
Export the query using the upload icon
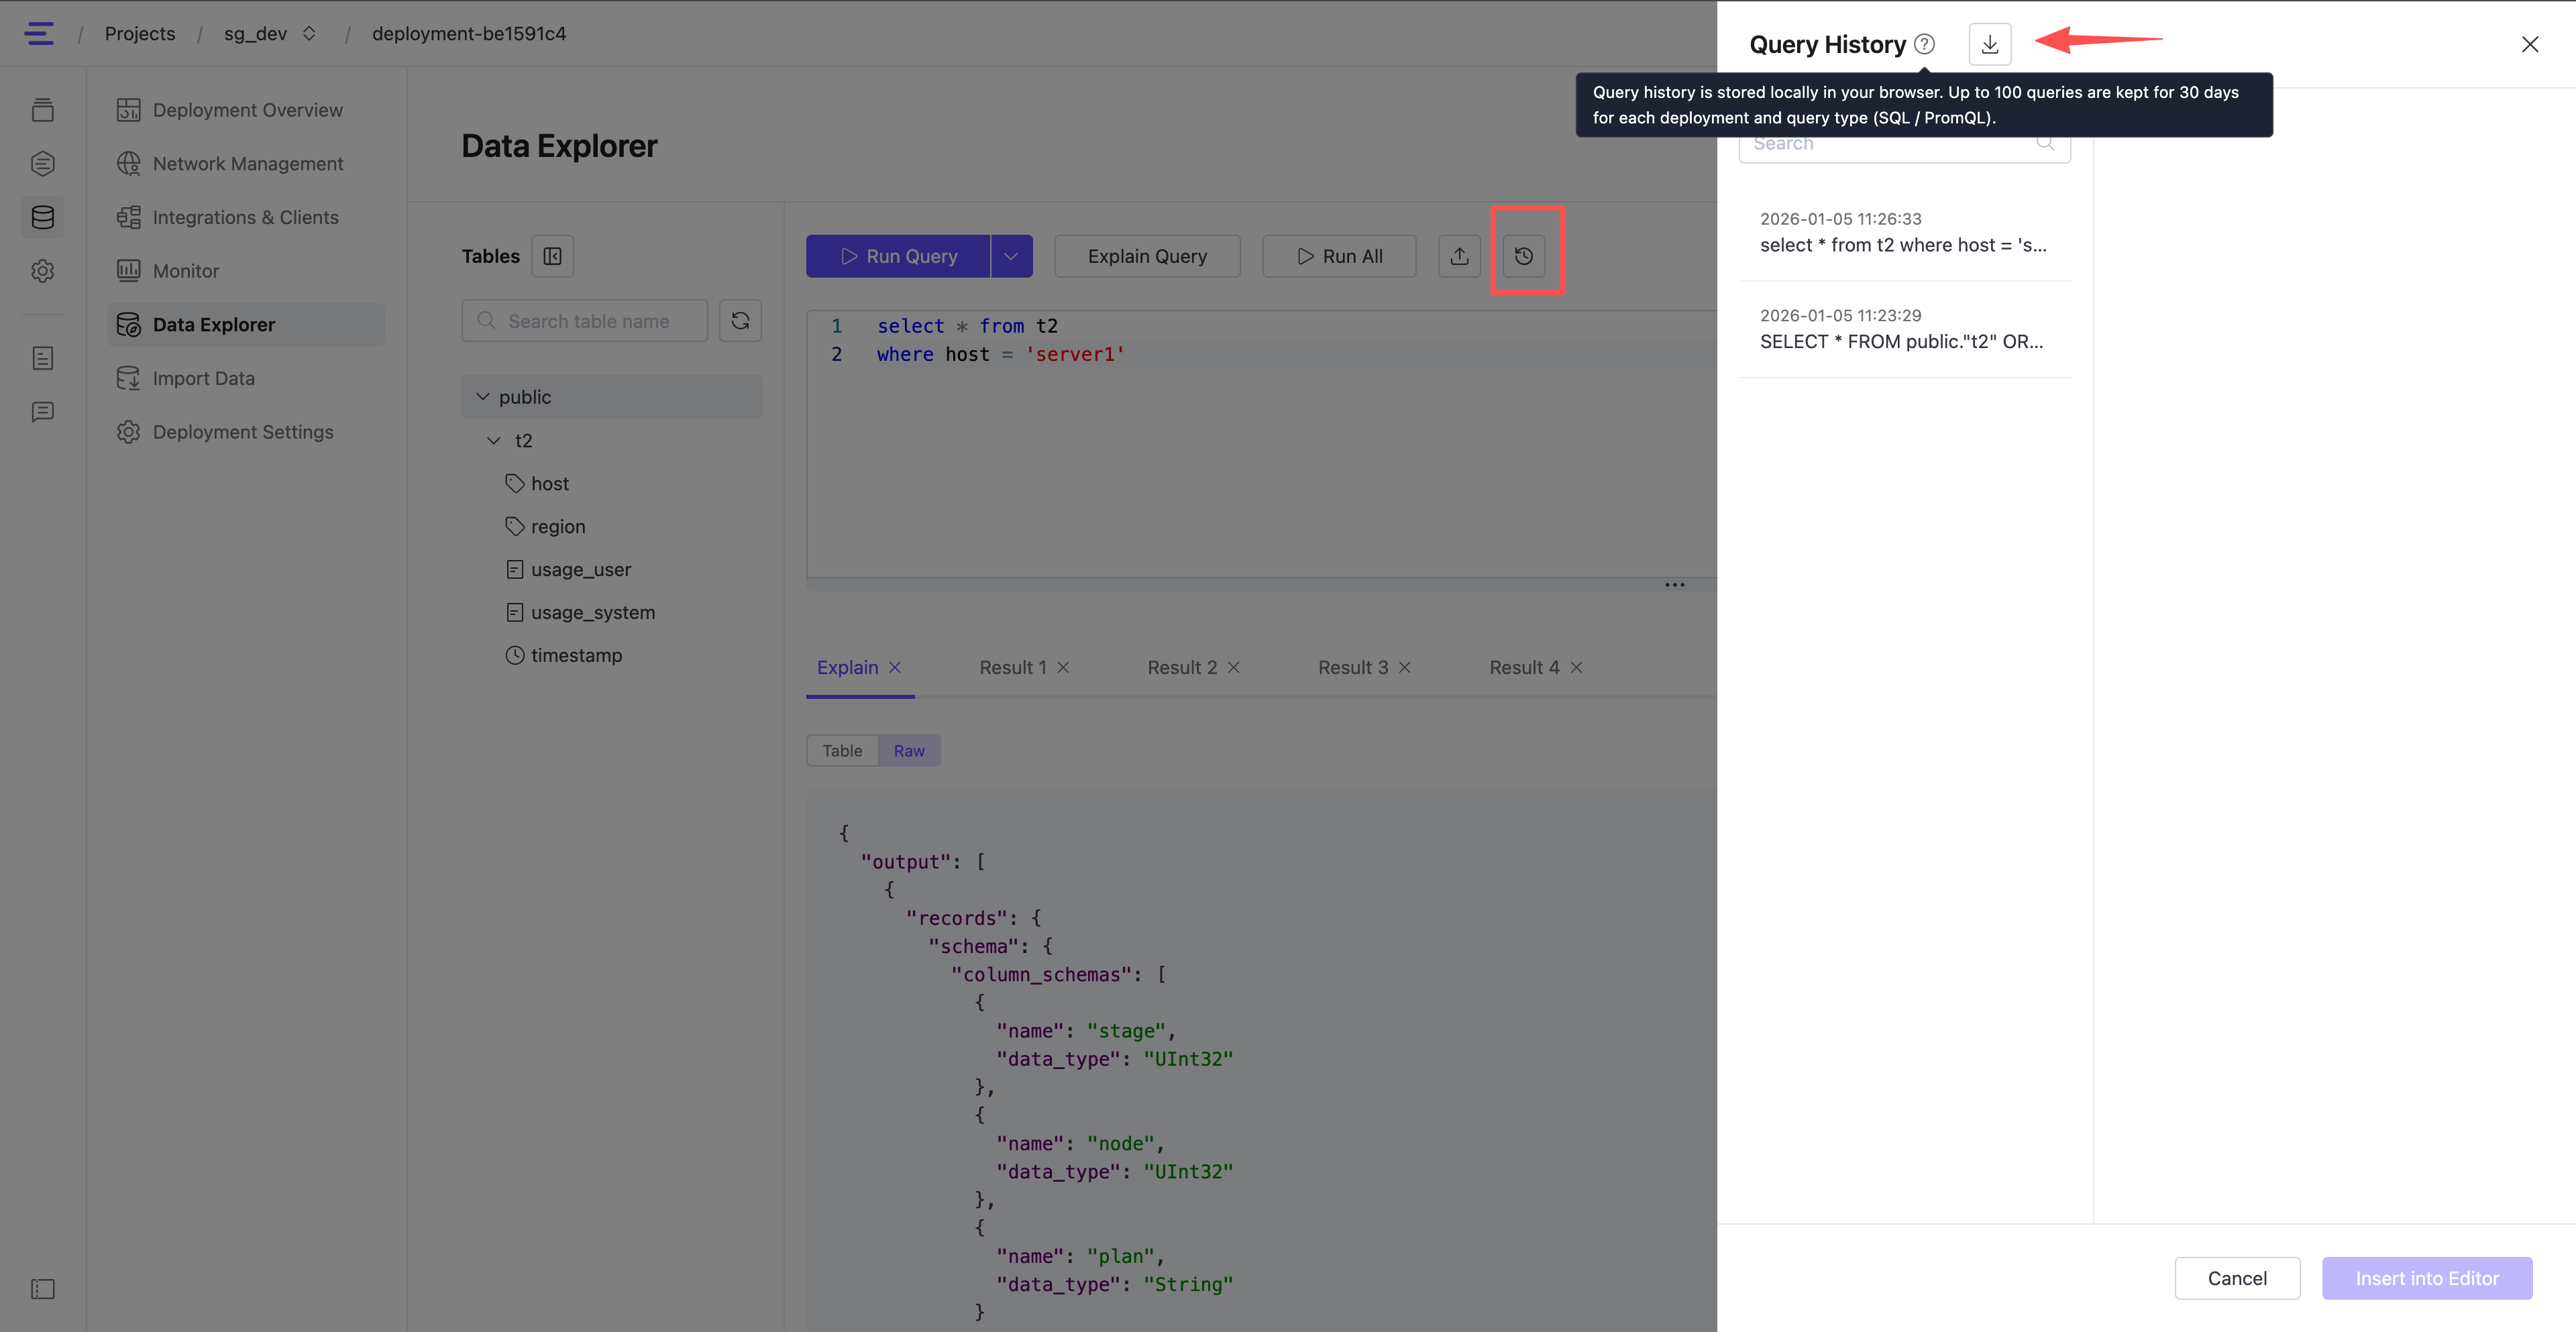coord(1459,256)
